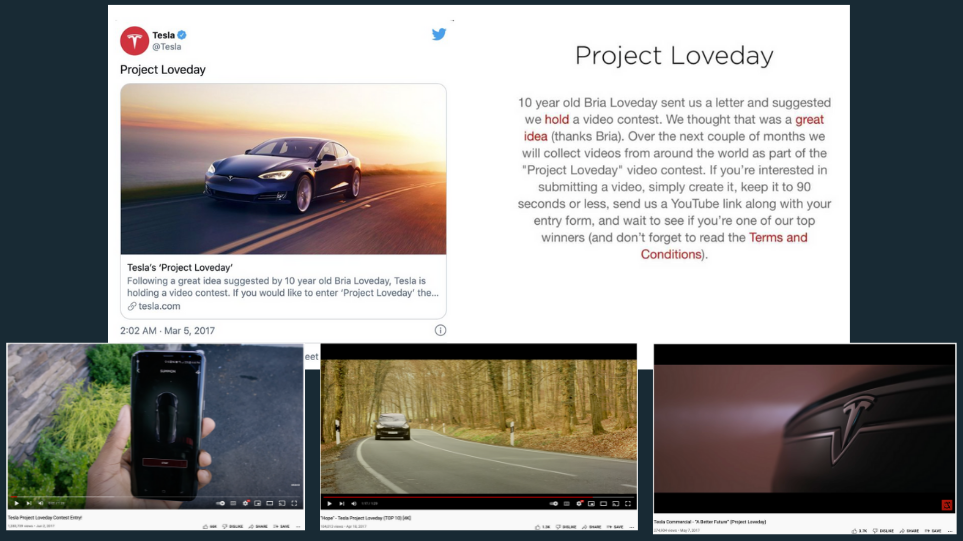Click the @Tesla handle in the tweet

[166, 47]
